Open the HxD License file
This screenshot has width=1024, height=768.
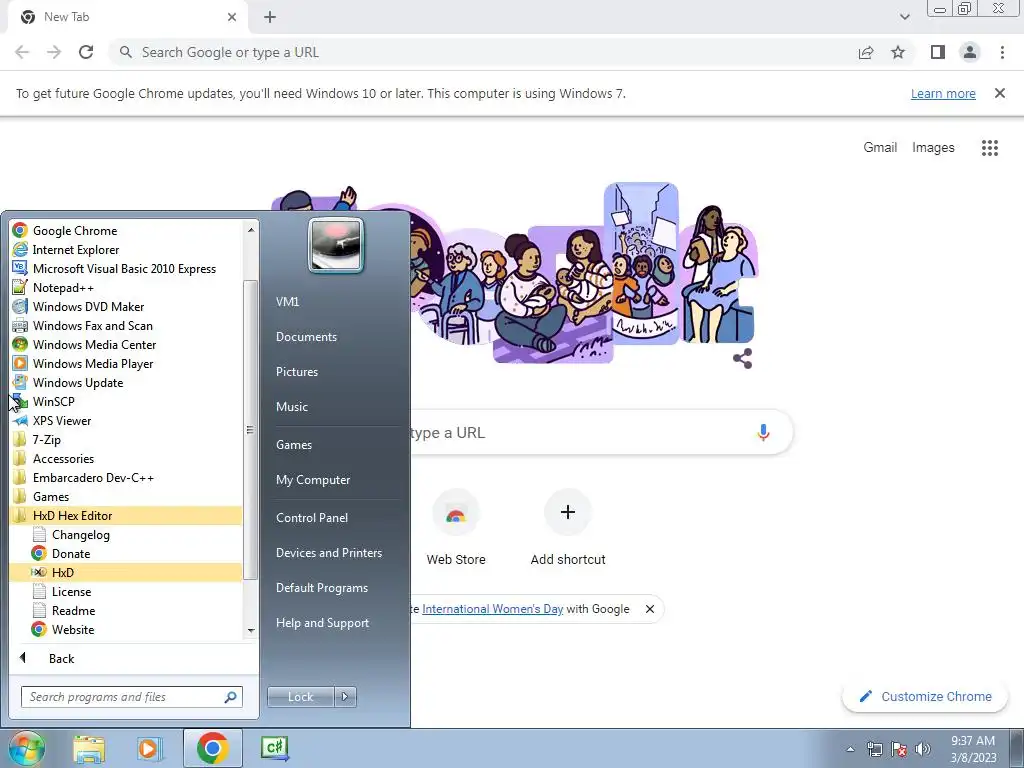click(126, 591)
